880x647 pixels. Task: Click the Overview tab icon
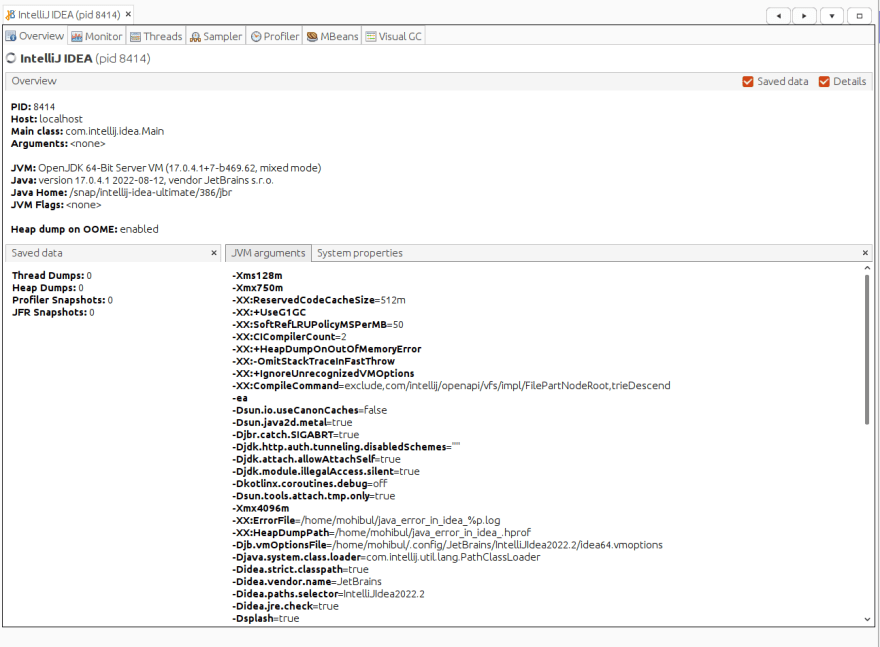tap(11, 36)
